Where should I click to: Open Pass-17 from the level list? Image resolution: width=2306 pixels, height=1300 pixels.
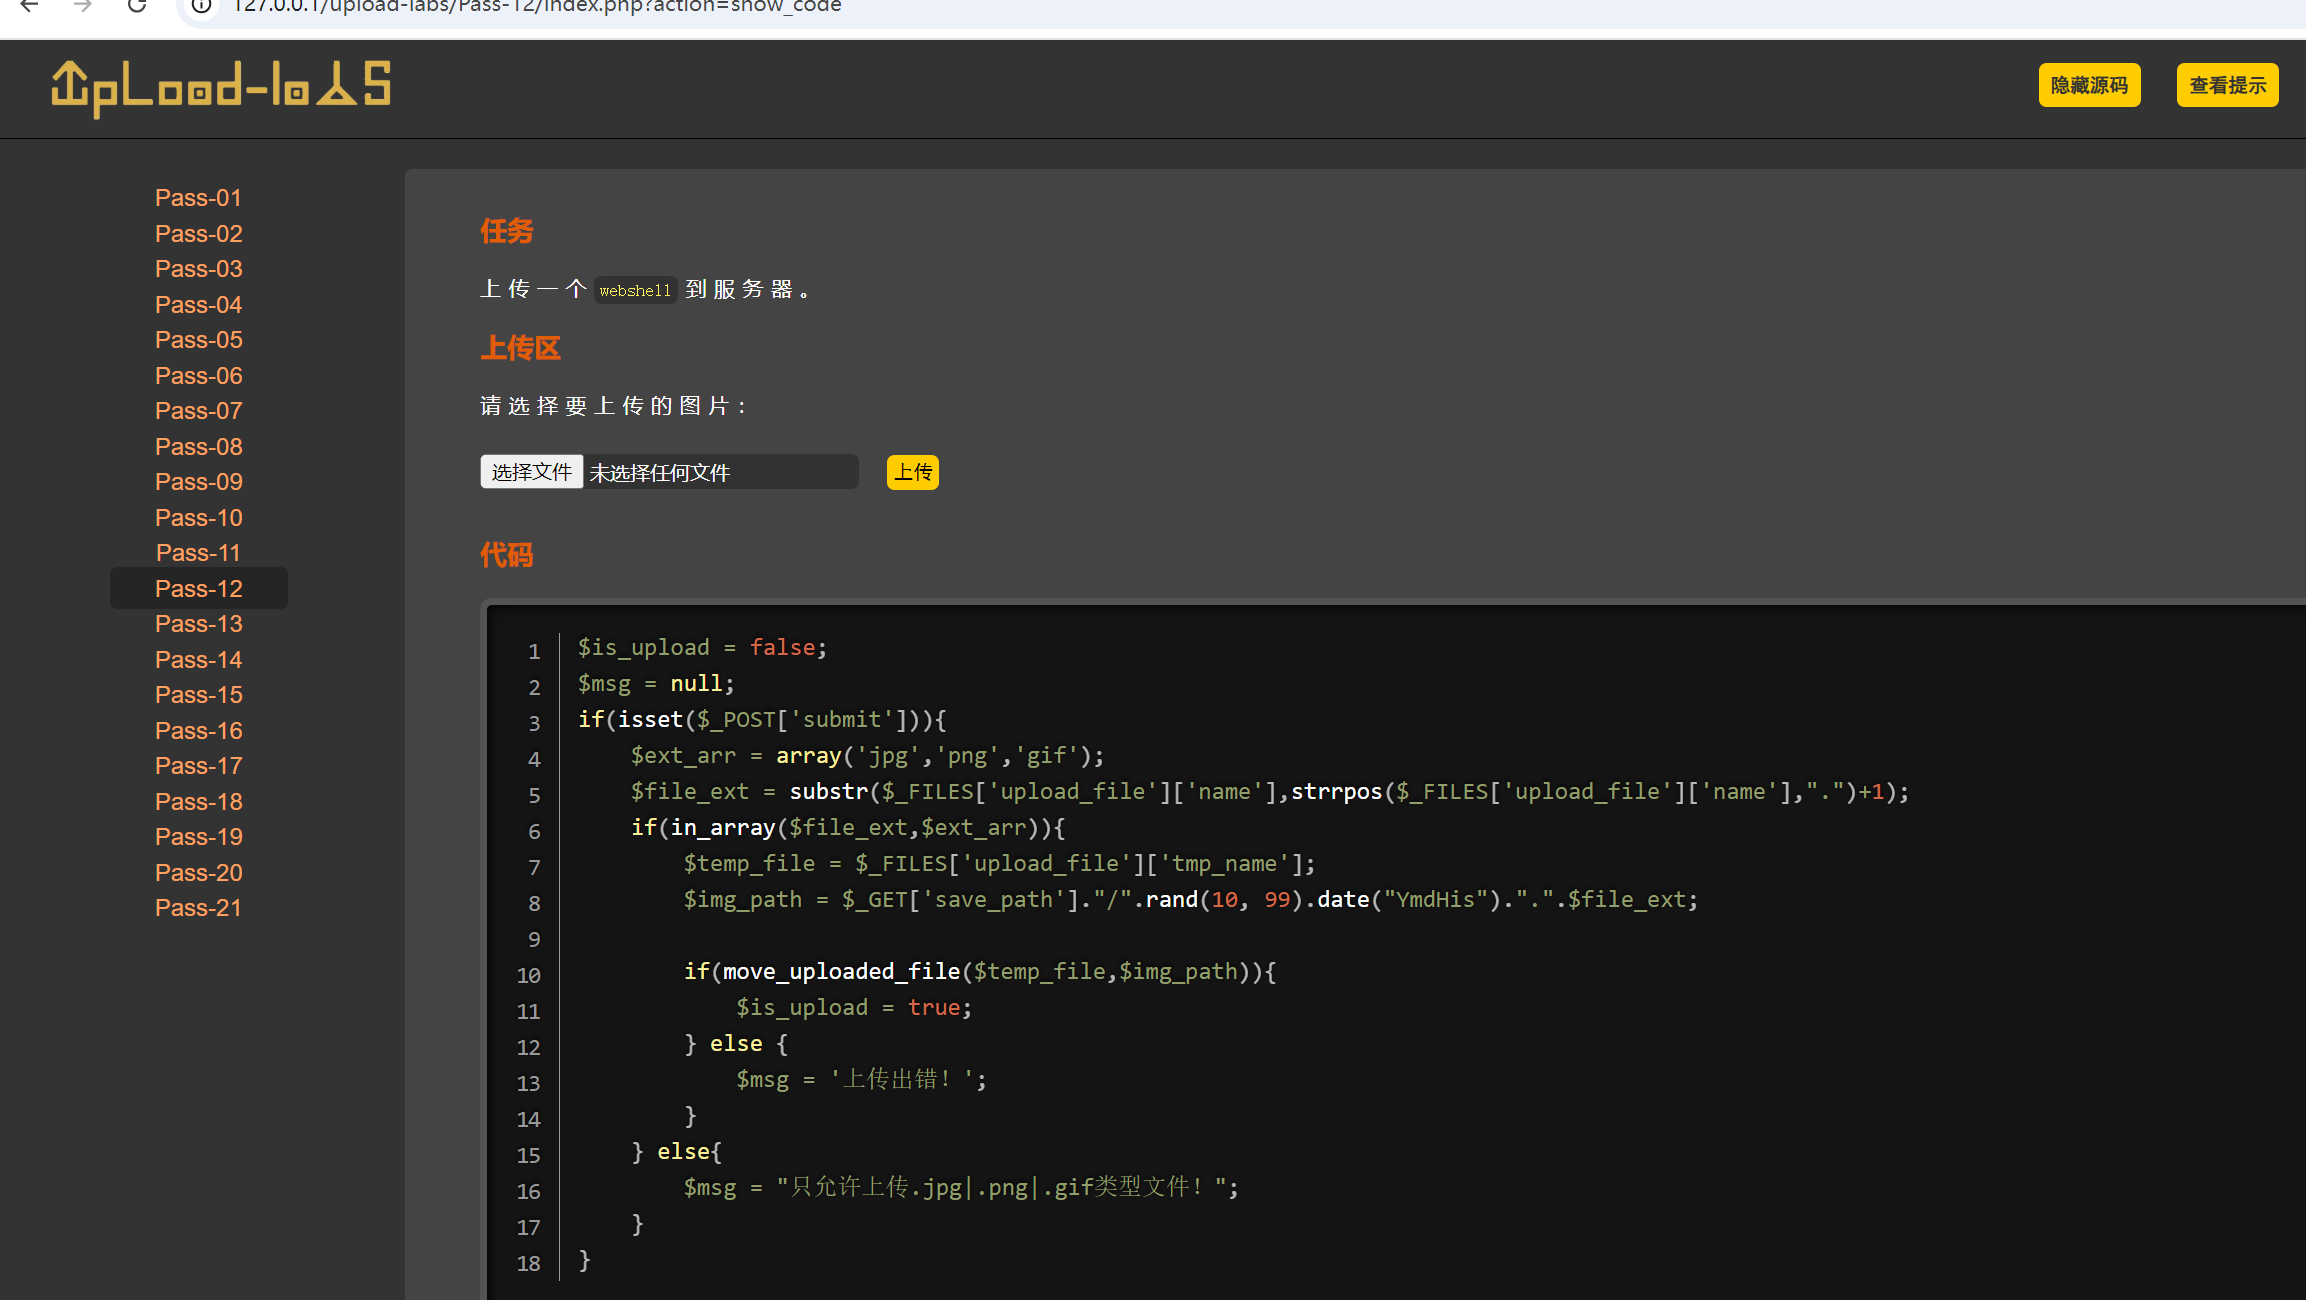(x=198, y=766)
